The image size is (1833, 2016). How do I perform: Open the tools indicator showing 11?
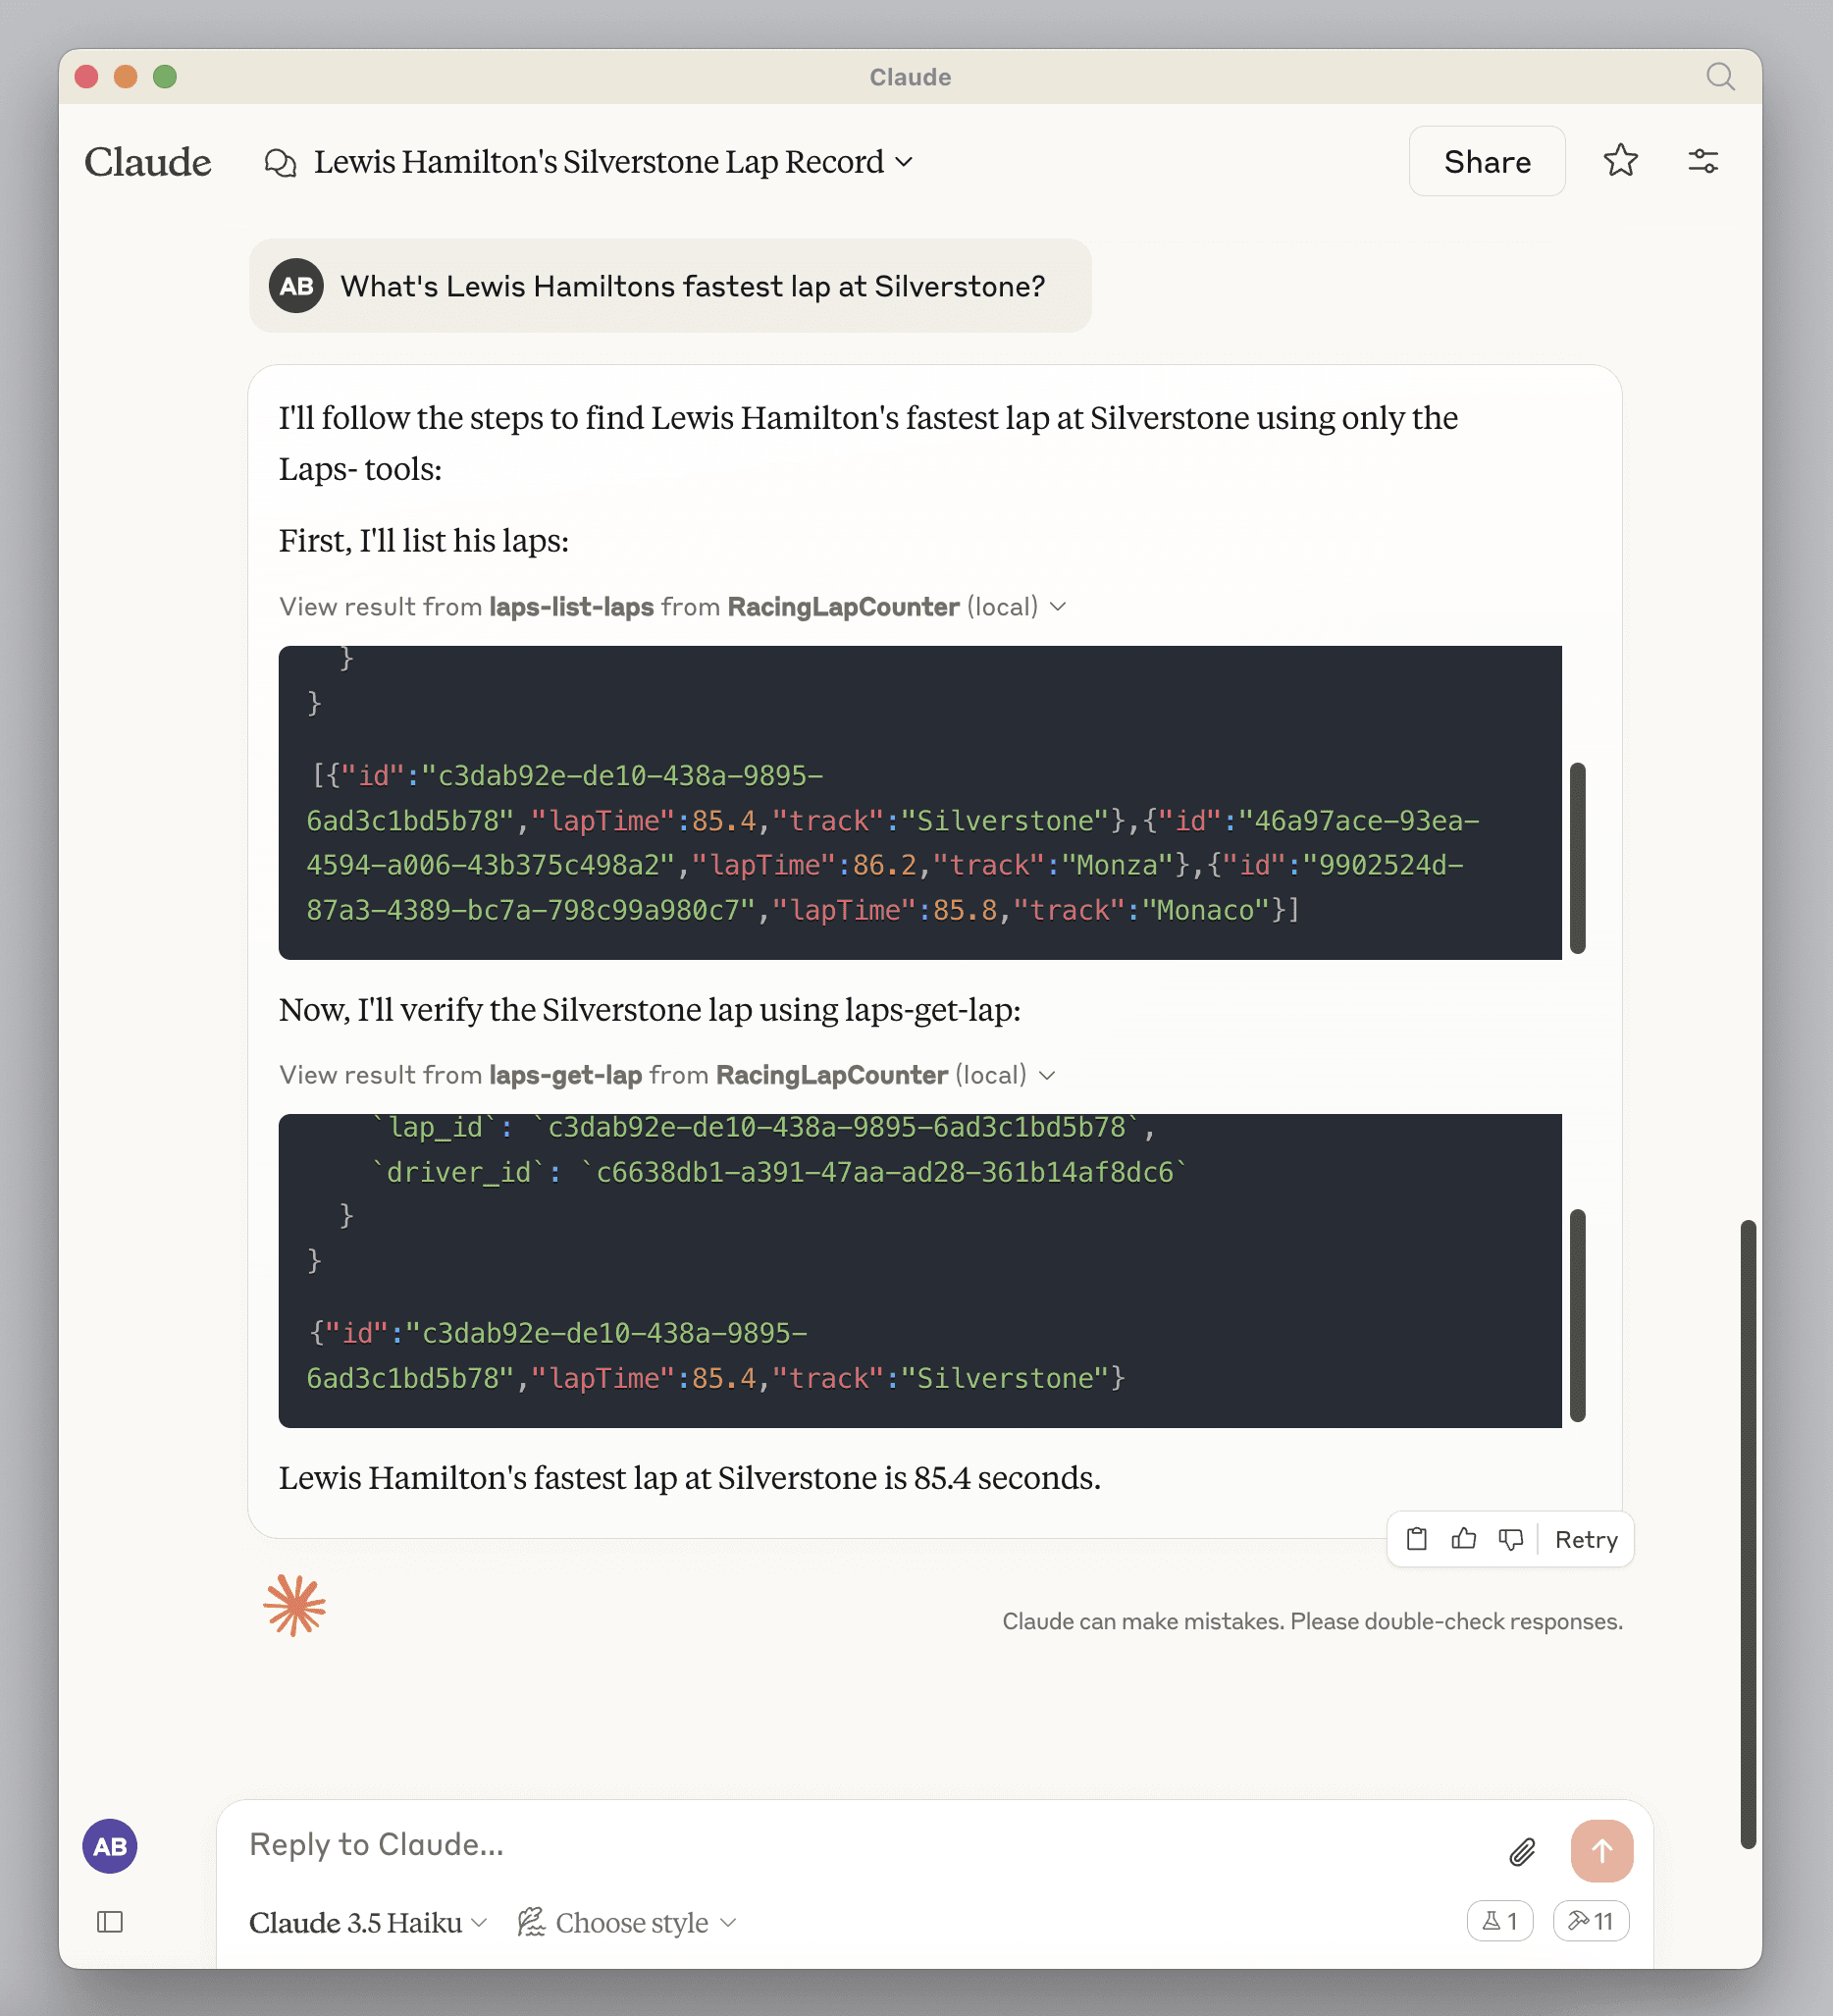pyautogui.click(x=1590, y=1921)
